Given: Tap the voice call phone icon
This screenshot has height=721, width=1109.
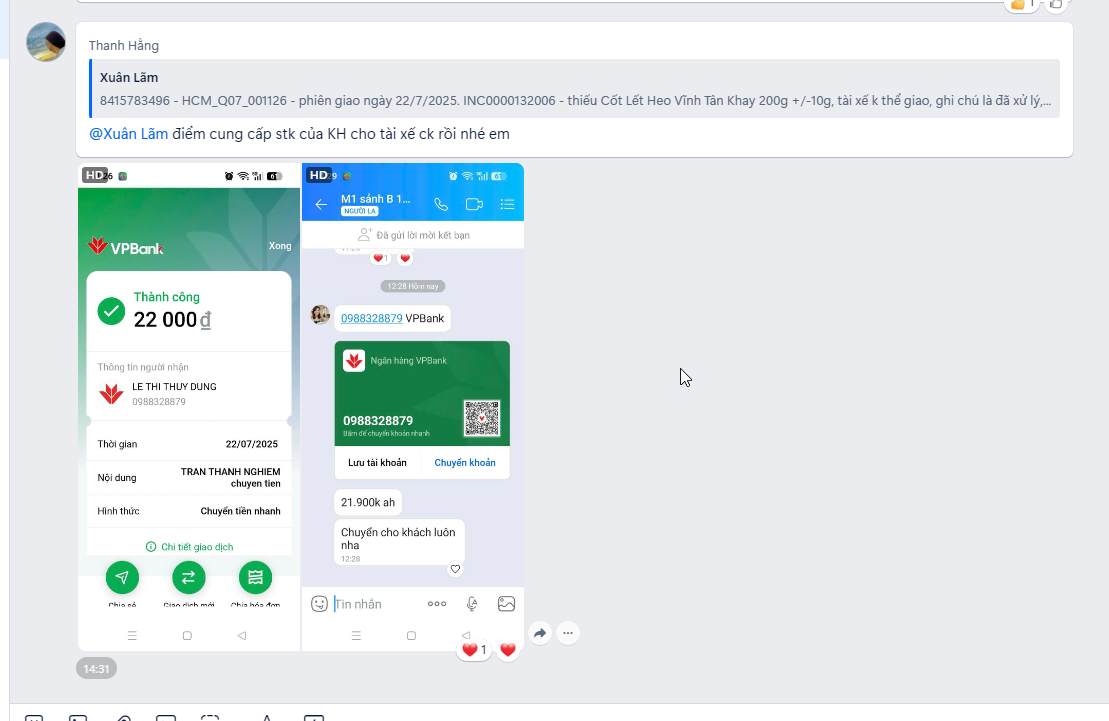Looking at the screenshot, I should [441, 204].
